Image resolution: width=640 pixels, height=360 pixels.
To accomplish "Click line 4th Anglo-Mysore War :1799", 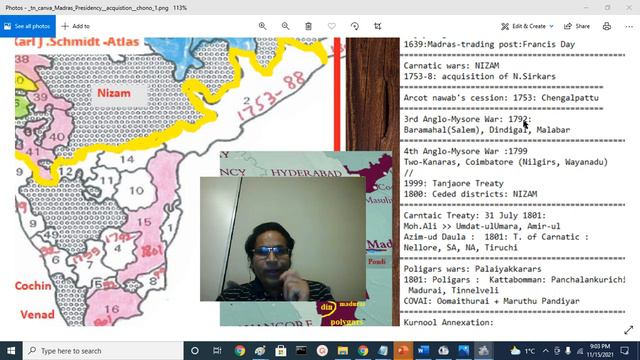I will point(465,151).
